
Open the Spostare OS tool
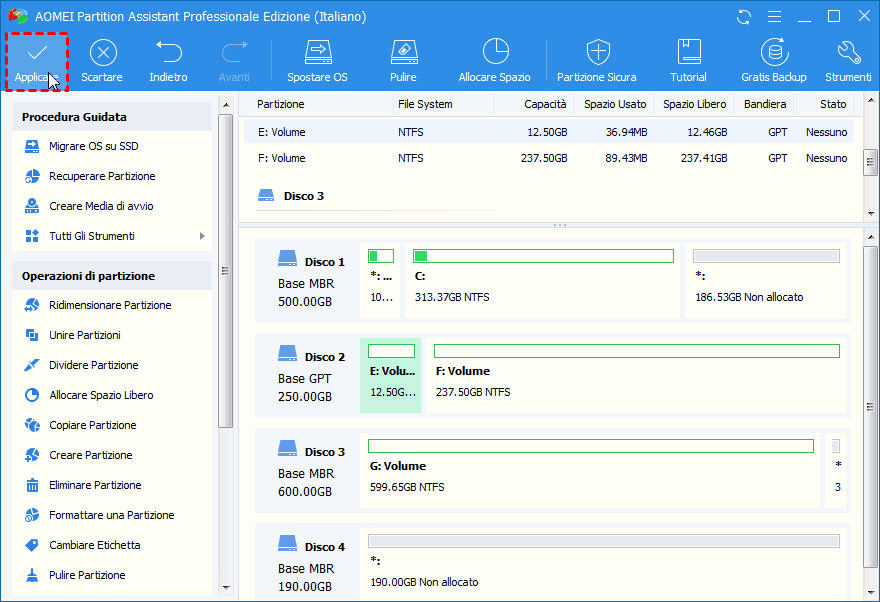[317, 52]
